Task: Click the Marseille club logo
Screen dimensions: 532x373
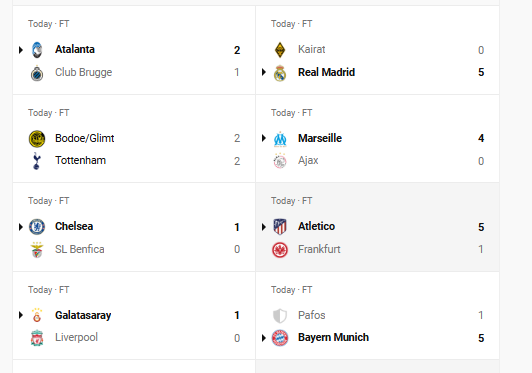Action: [x=280, y=139]
